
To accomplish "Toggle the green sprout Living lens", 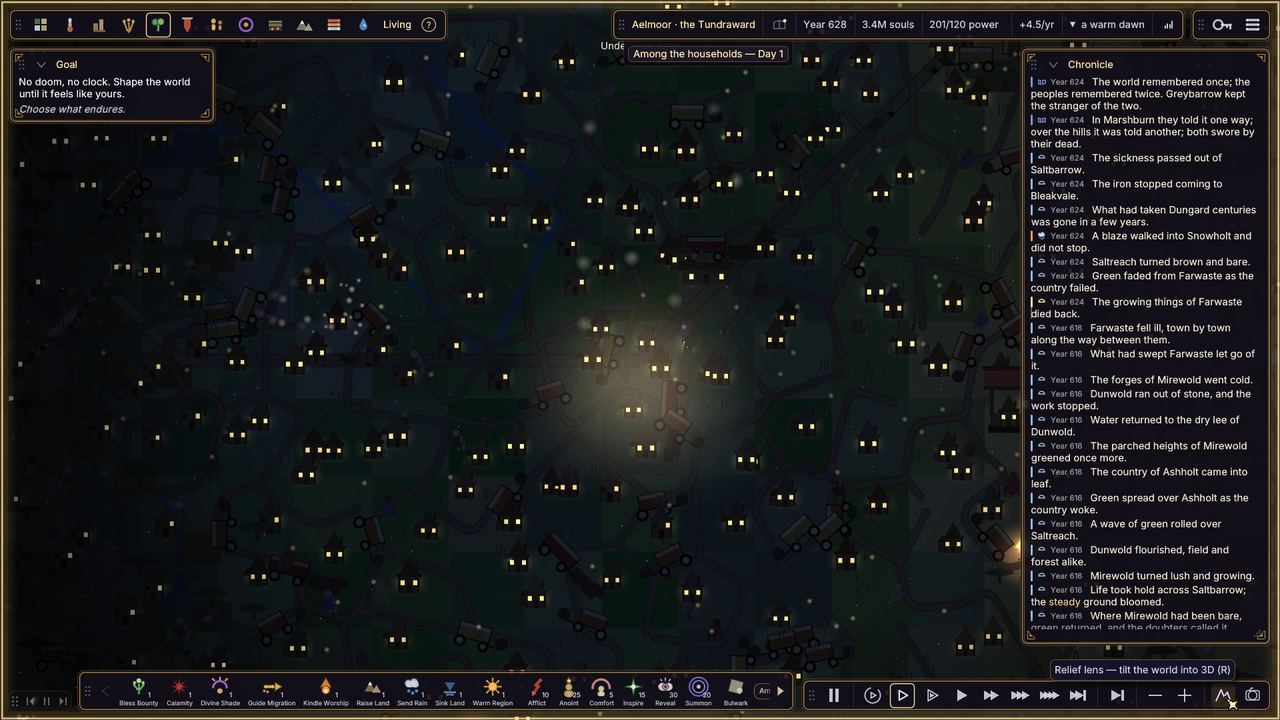I will [158, 25].
